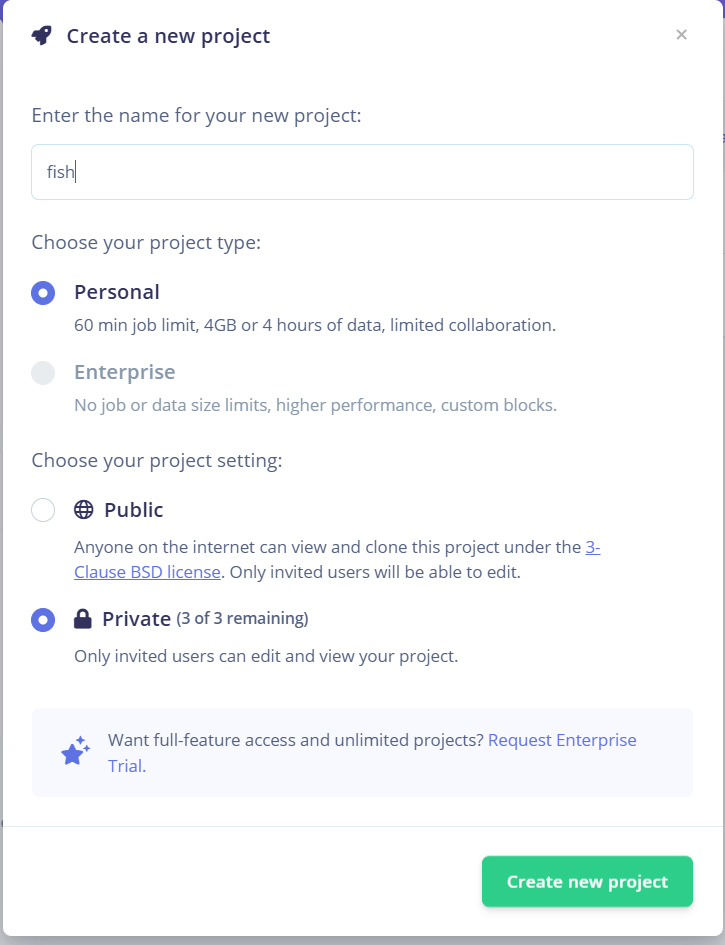This screenshot has height=945, width=725.
Task: Click the "Private" option label text
Action: tap(137, 619)
